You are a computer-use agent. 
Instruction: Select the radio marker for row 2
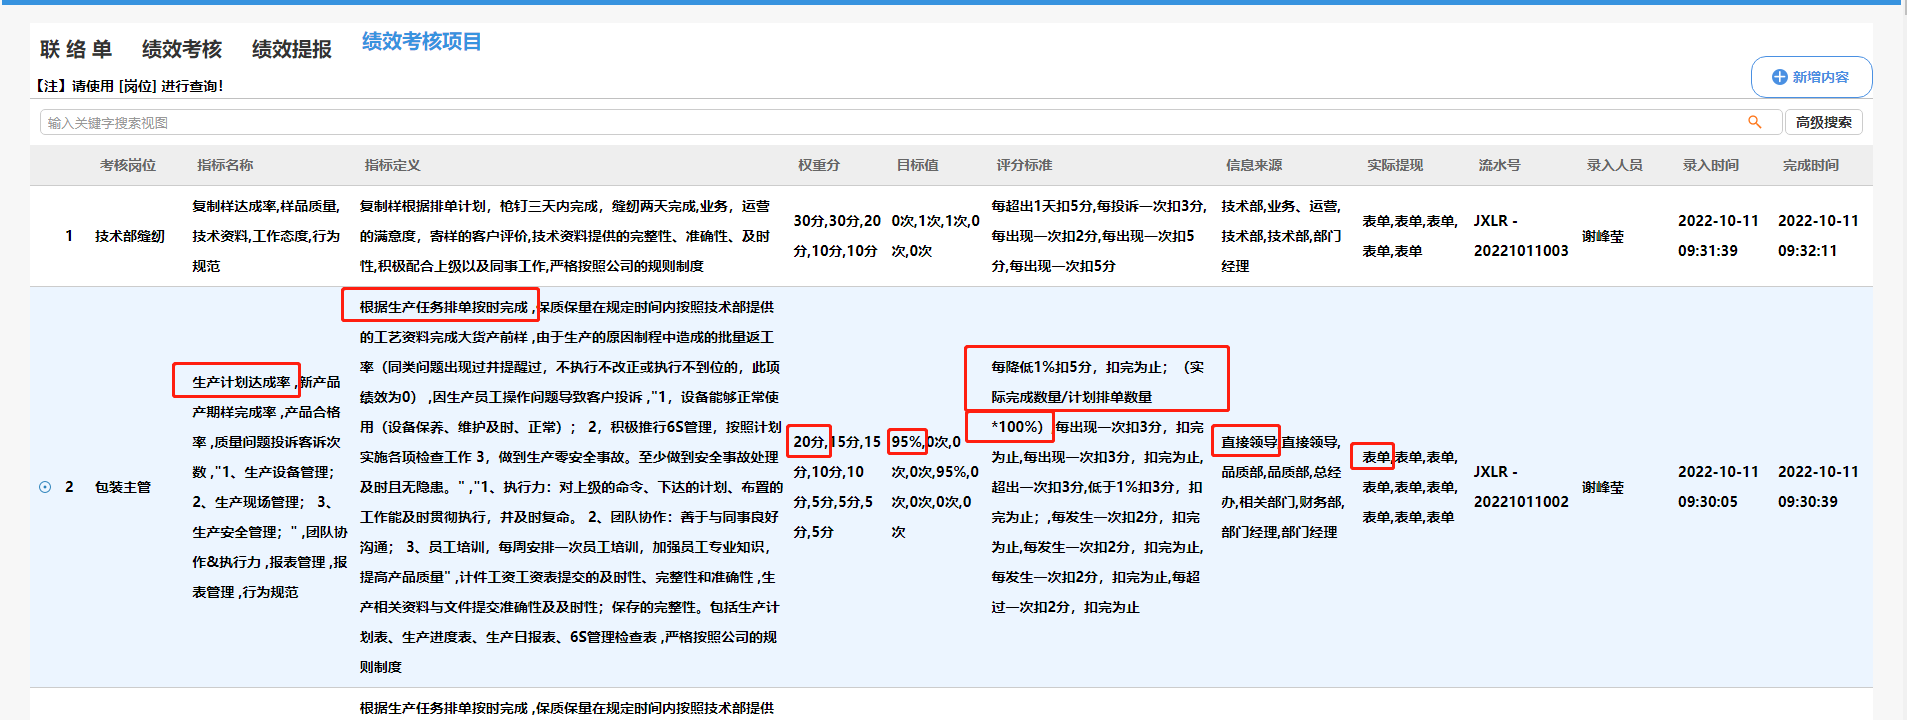(45, 487)
